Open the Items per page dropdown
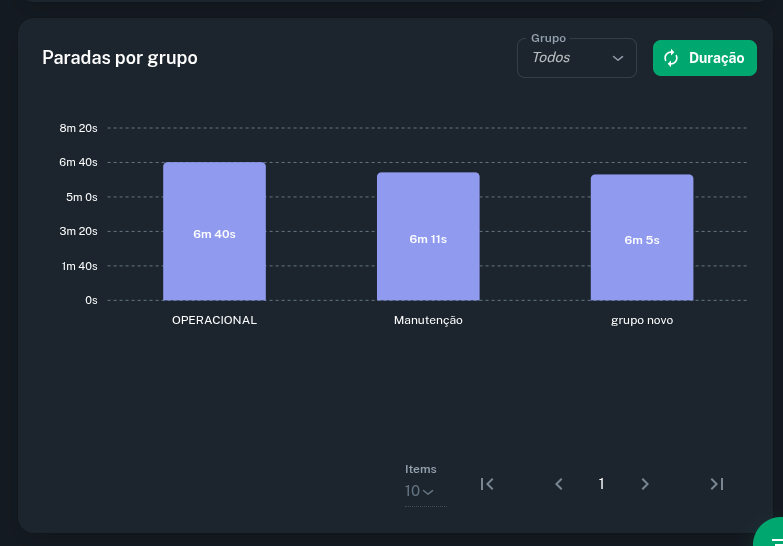The height and width of the screenshot is (546, 783). click(x=420, y=491)
